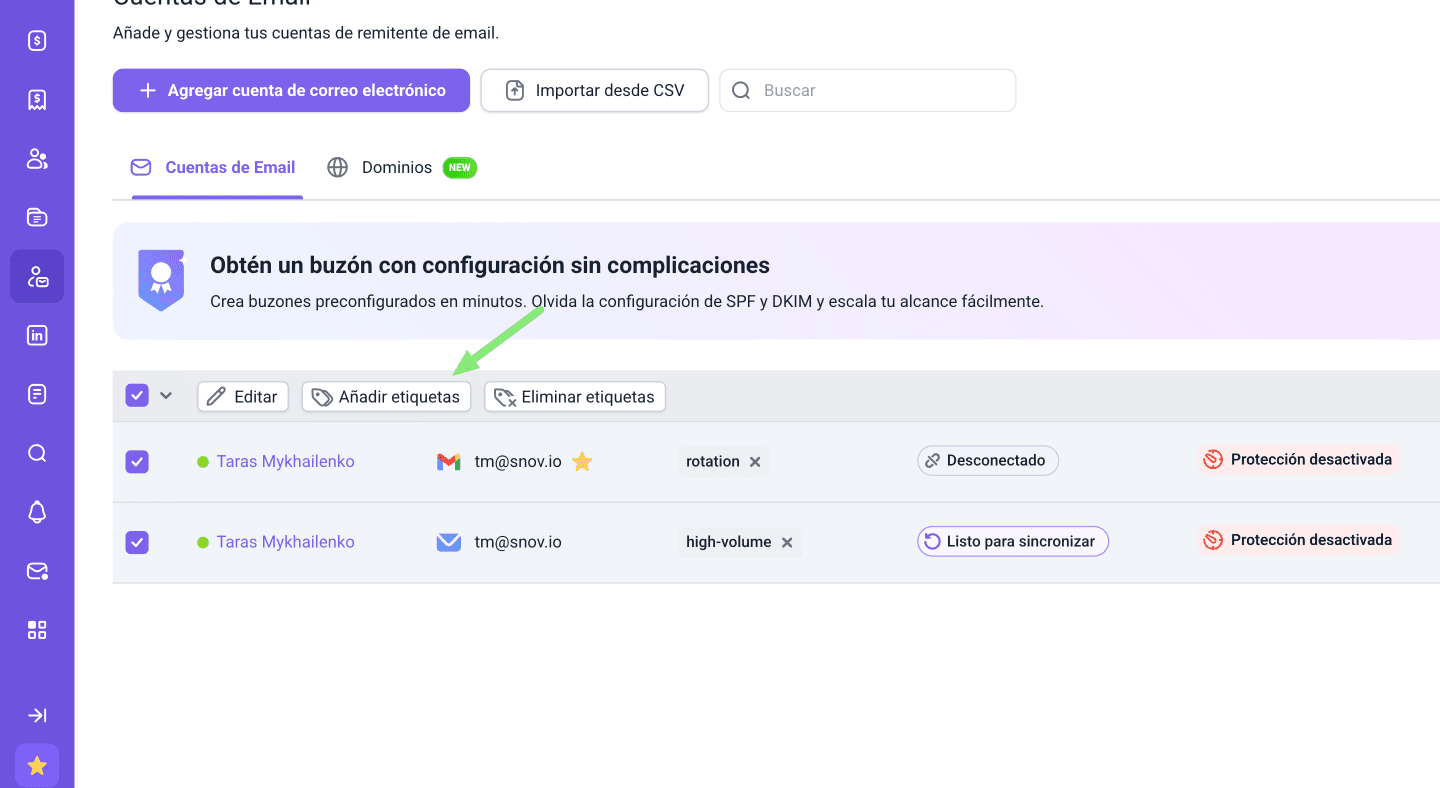The image size is (1440, 788).
Task: Click the gold star icon at sidebar bottom
Action: coord(37,766)
